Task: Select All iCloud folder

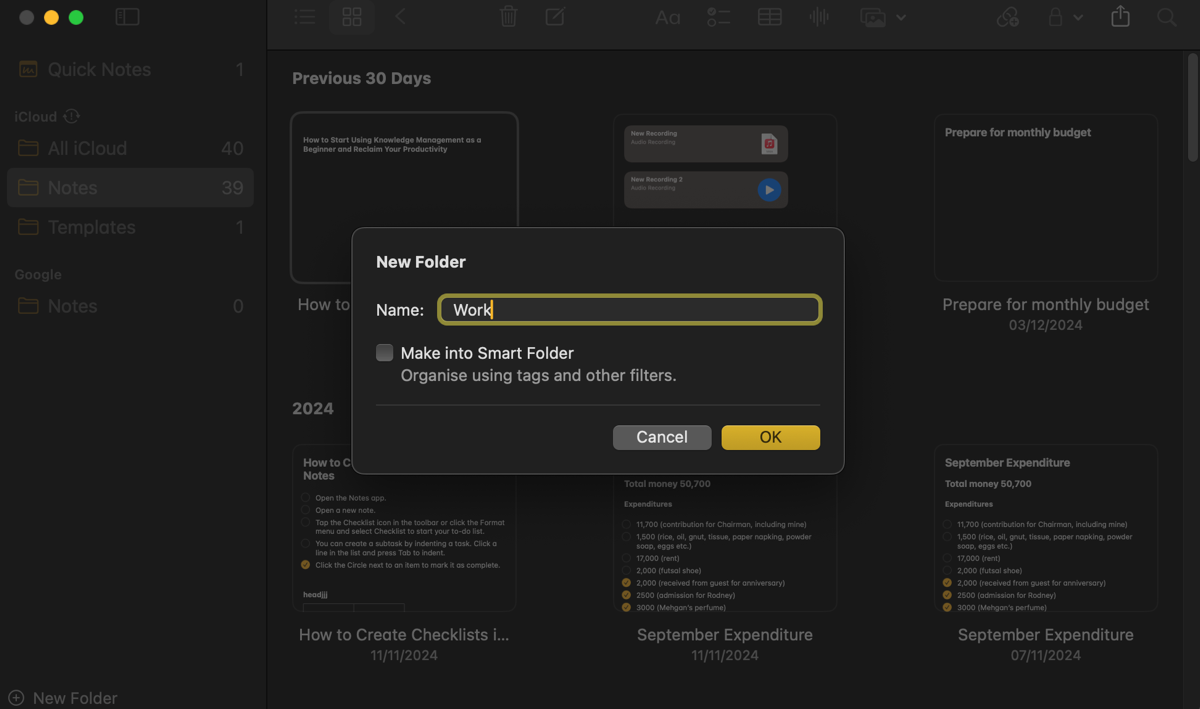Action: click(130, 148)
